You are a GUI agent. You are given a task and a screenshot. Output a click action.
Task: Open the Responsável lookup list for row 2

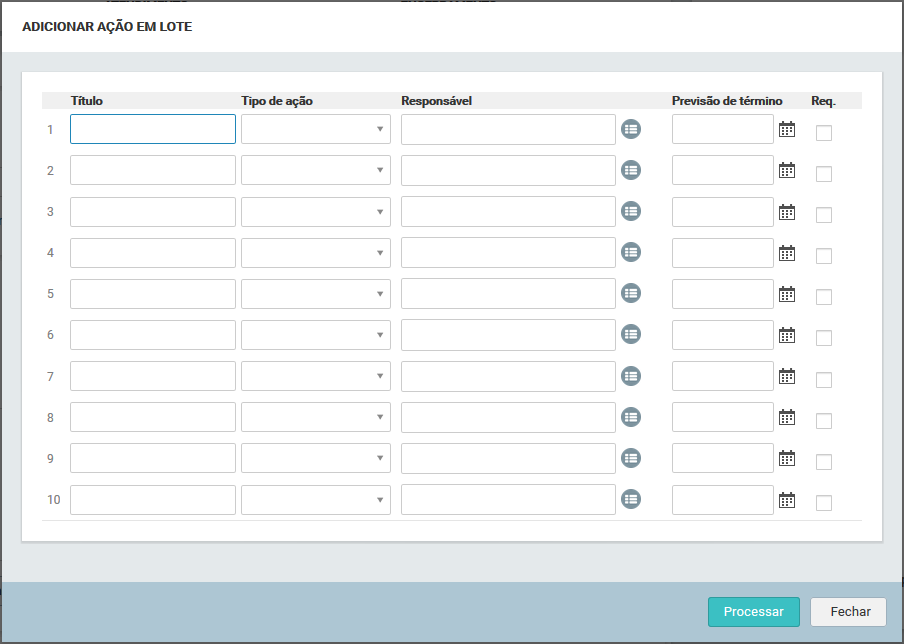[631, 170]
